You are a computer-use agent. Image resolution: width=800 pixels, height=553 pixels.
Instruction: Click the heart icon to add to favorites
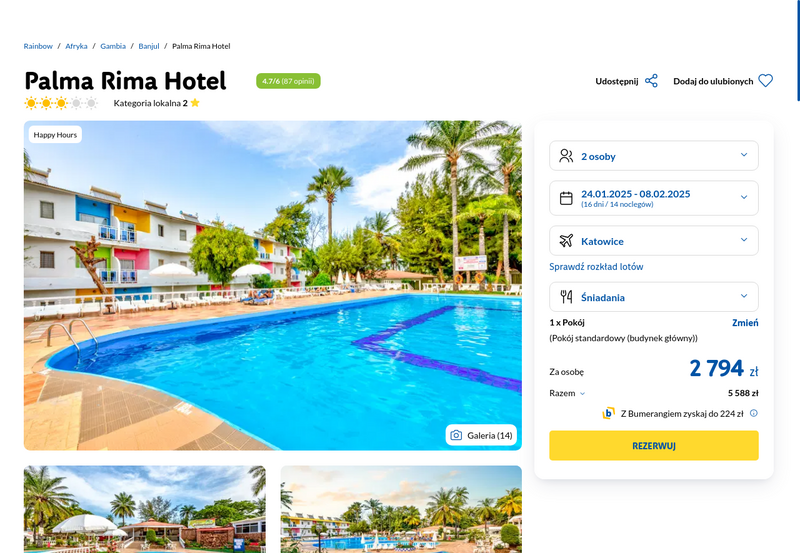pyautogui.click(x=765, y=81)
